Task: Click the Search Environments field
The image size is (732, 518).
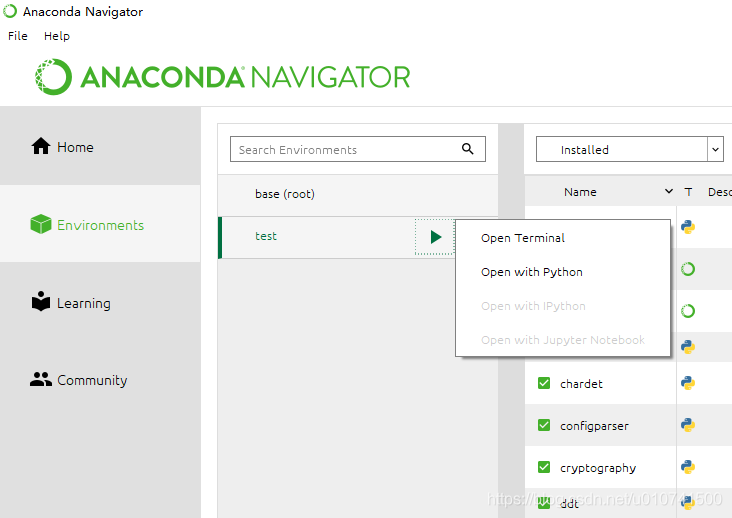Action: (358, 149)
